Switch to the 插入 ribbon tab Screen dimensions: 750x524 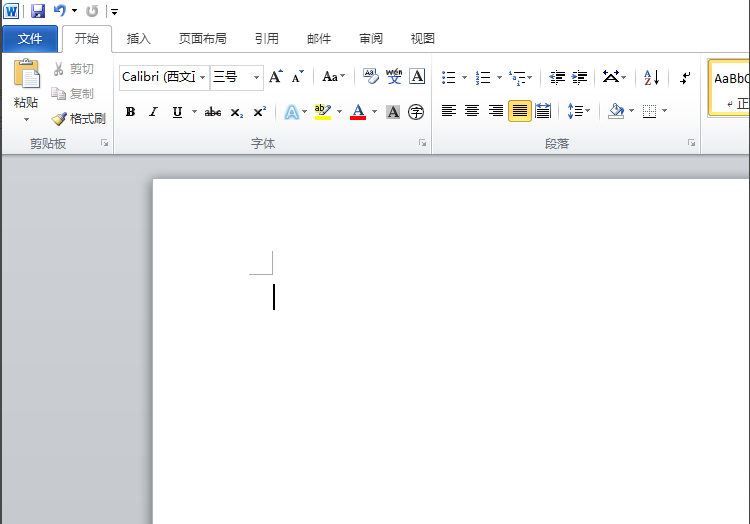(x=139, y=39)
